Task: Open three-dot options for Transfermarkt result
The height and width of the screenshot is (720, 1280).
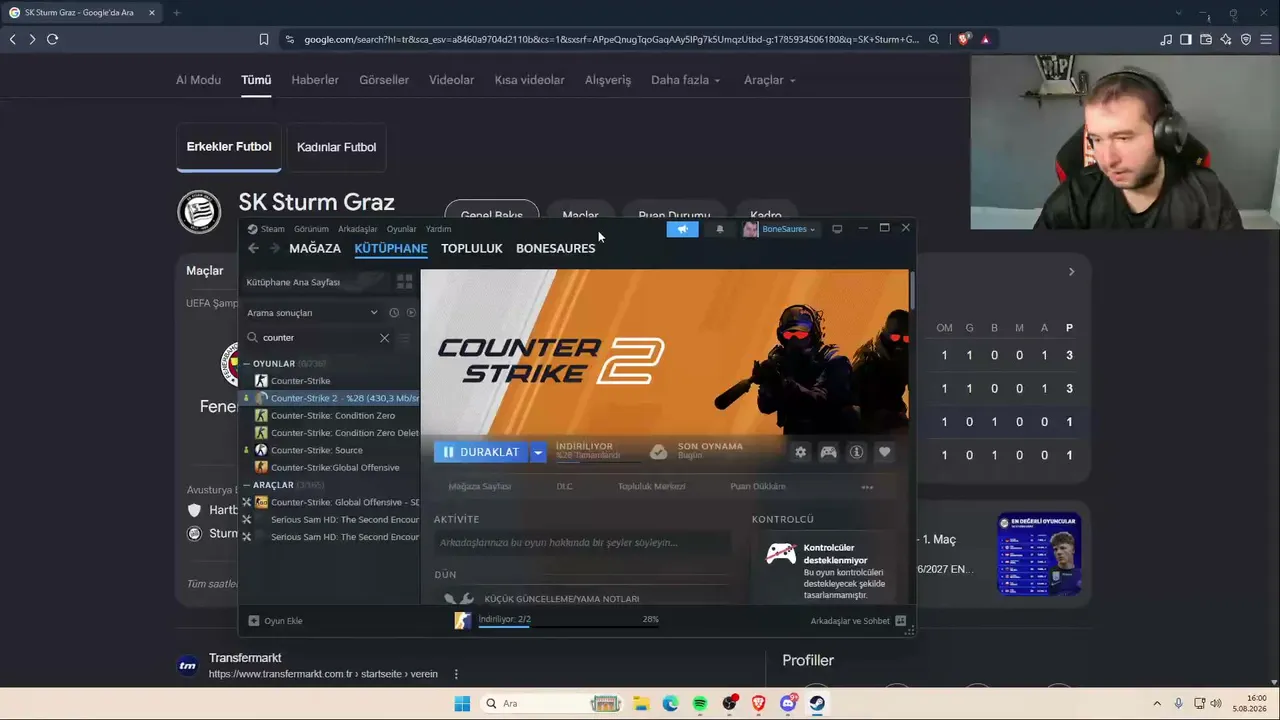Action: coord(456,674)
